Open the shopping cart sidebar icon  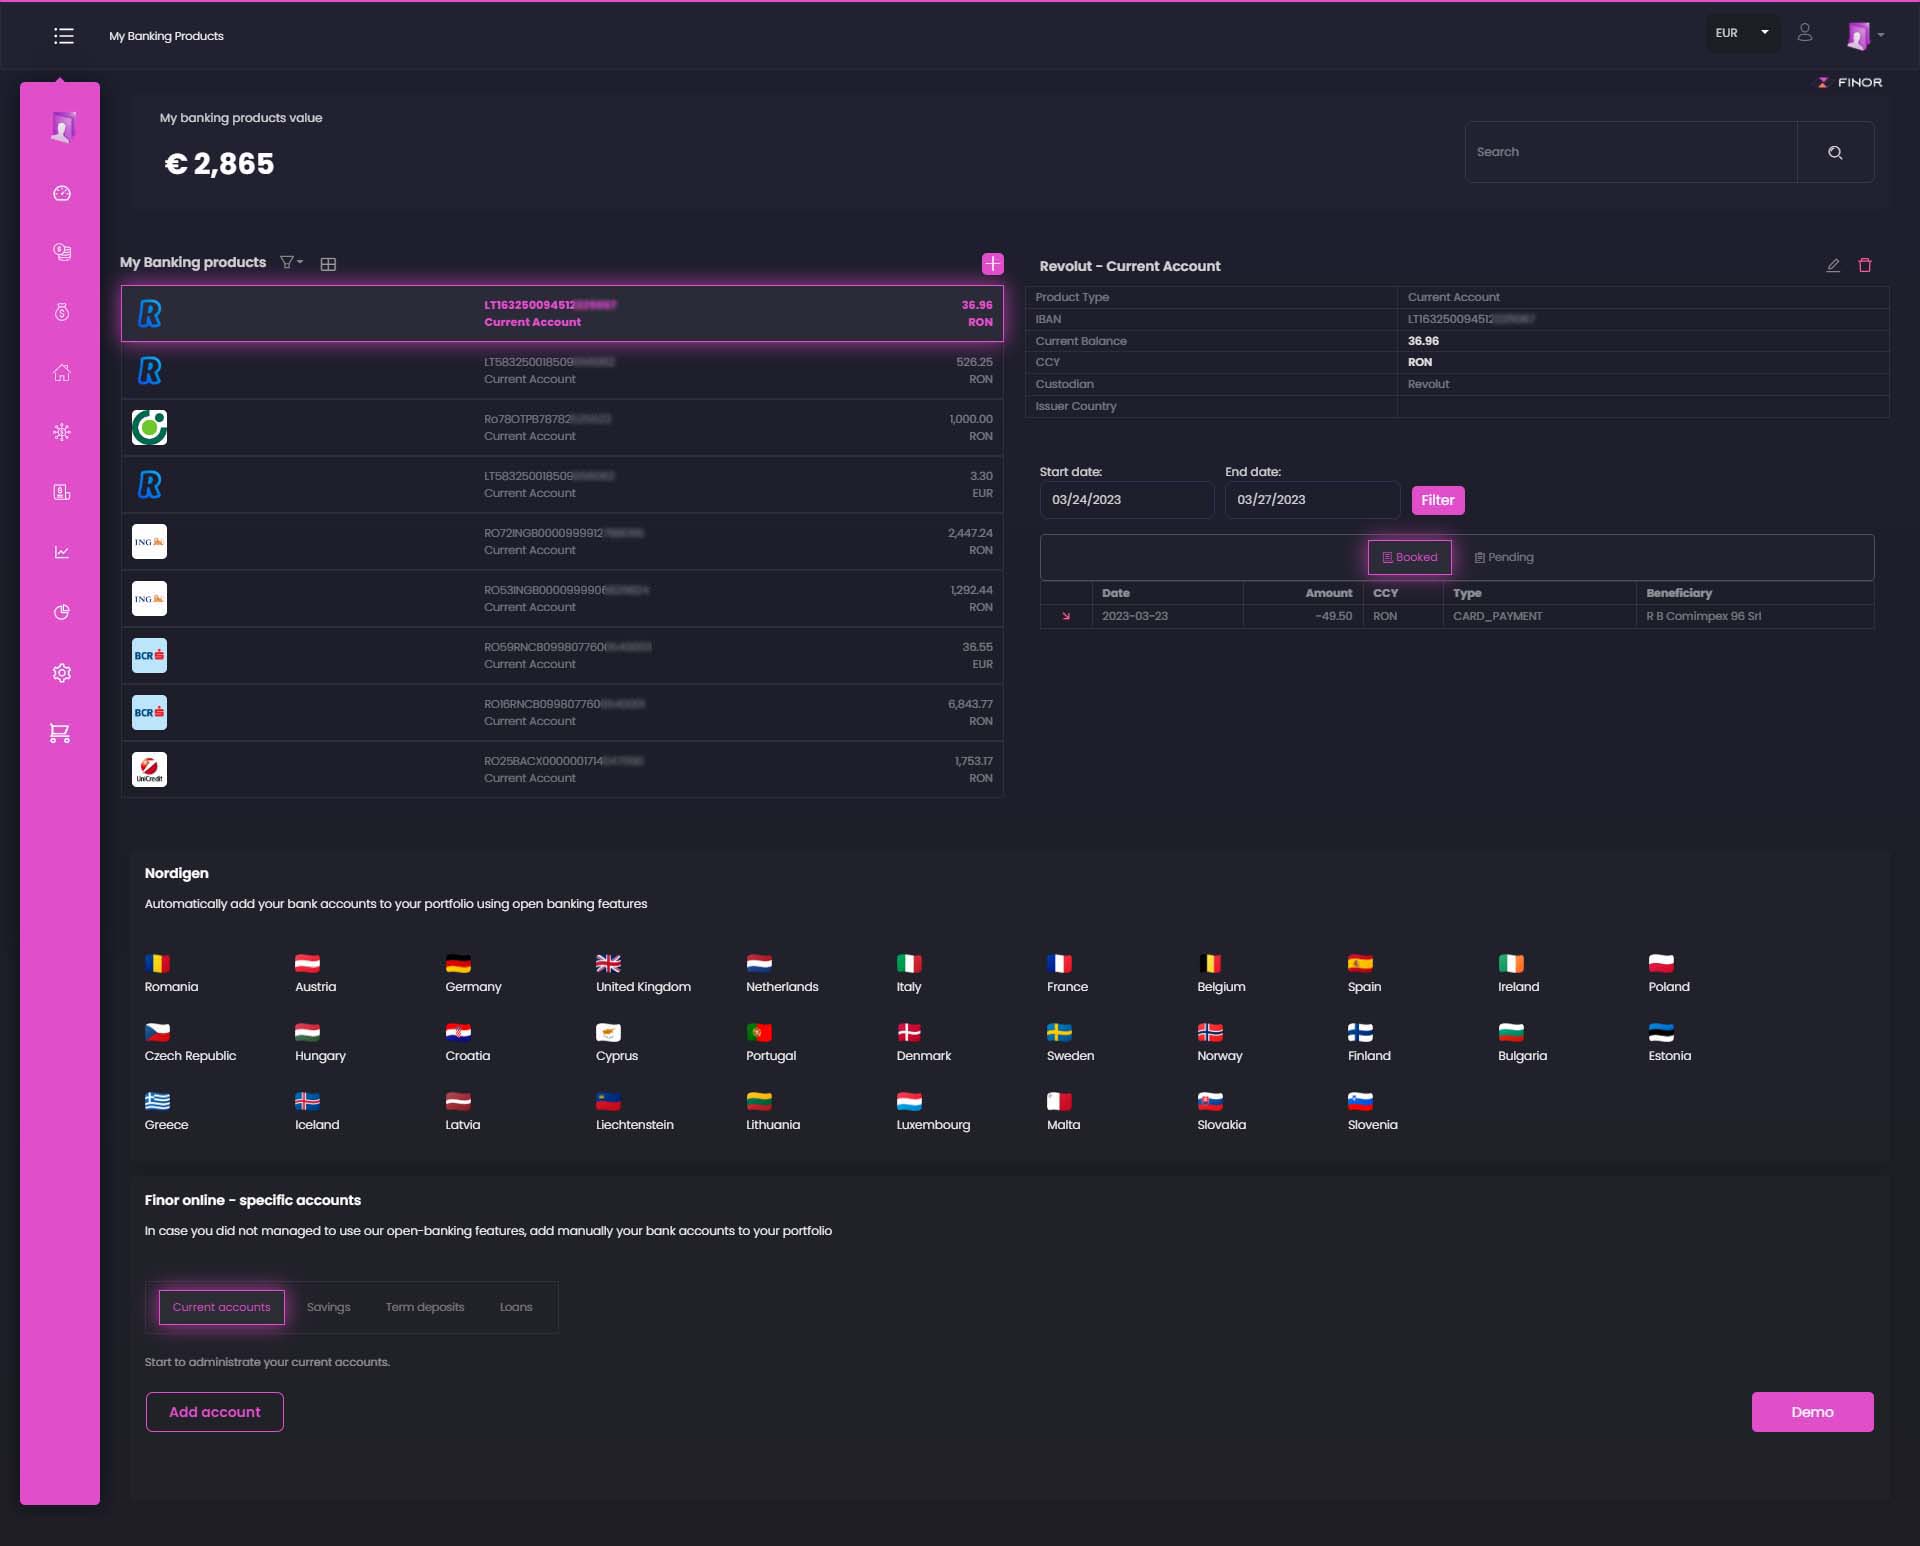pyautogui.click(x=60, y=733)
